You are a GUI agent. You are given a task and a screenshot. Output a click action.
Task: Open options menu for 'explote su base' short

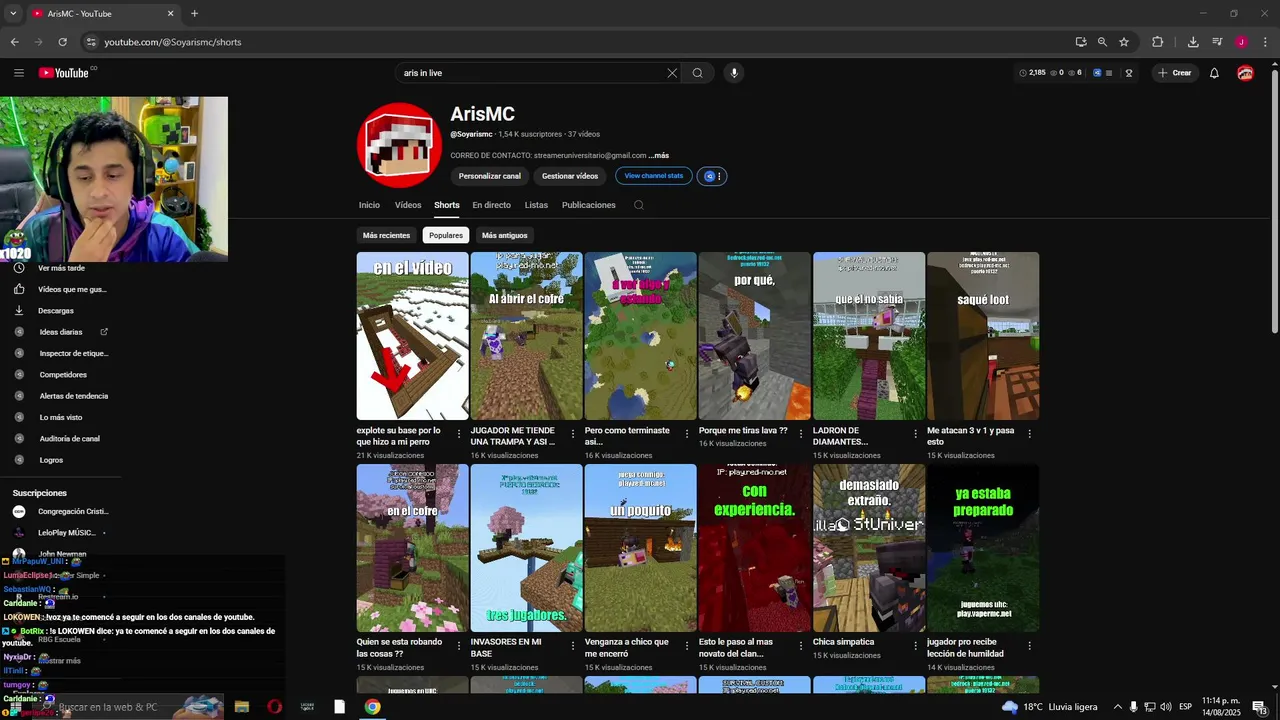coord(459,434)
